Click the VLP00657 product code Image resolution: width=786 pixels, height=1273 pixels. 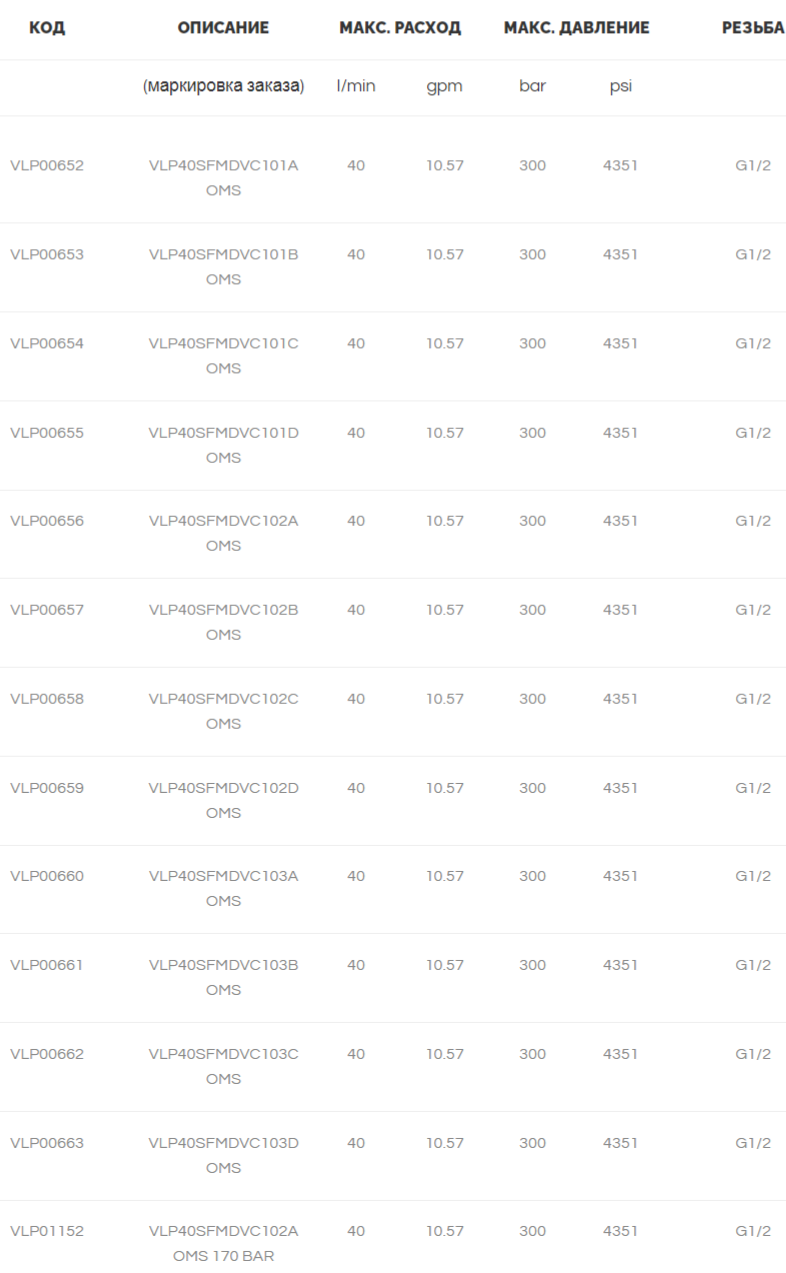coord(47,610)
